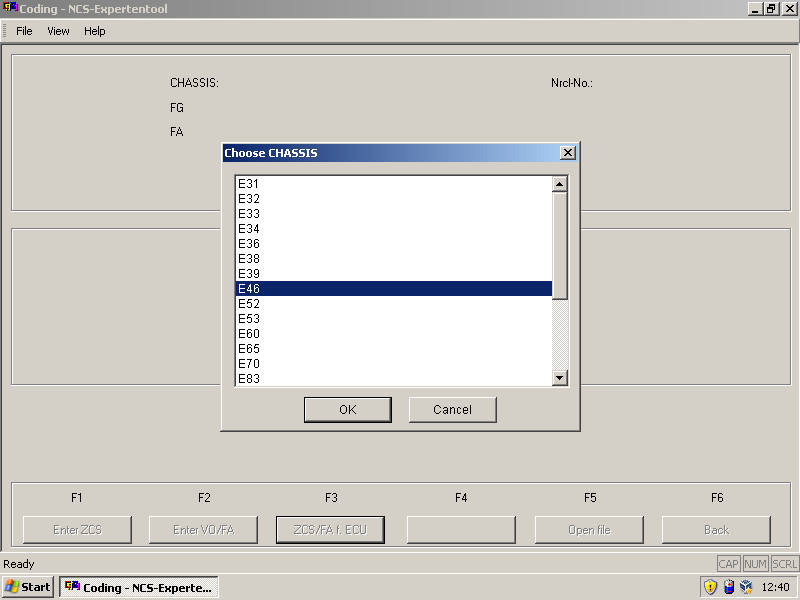The height and width of the screenshot is (600, 800).
Task: Select the highlighted E46 chassis row
Action: (x=394, y=289)
